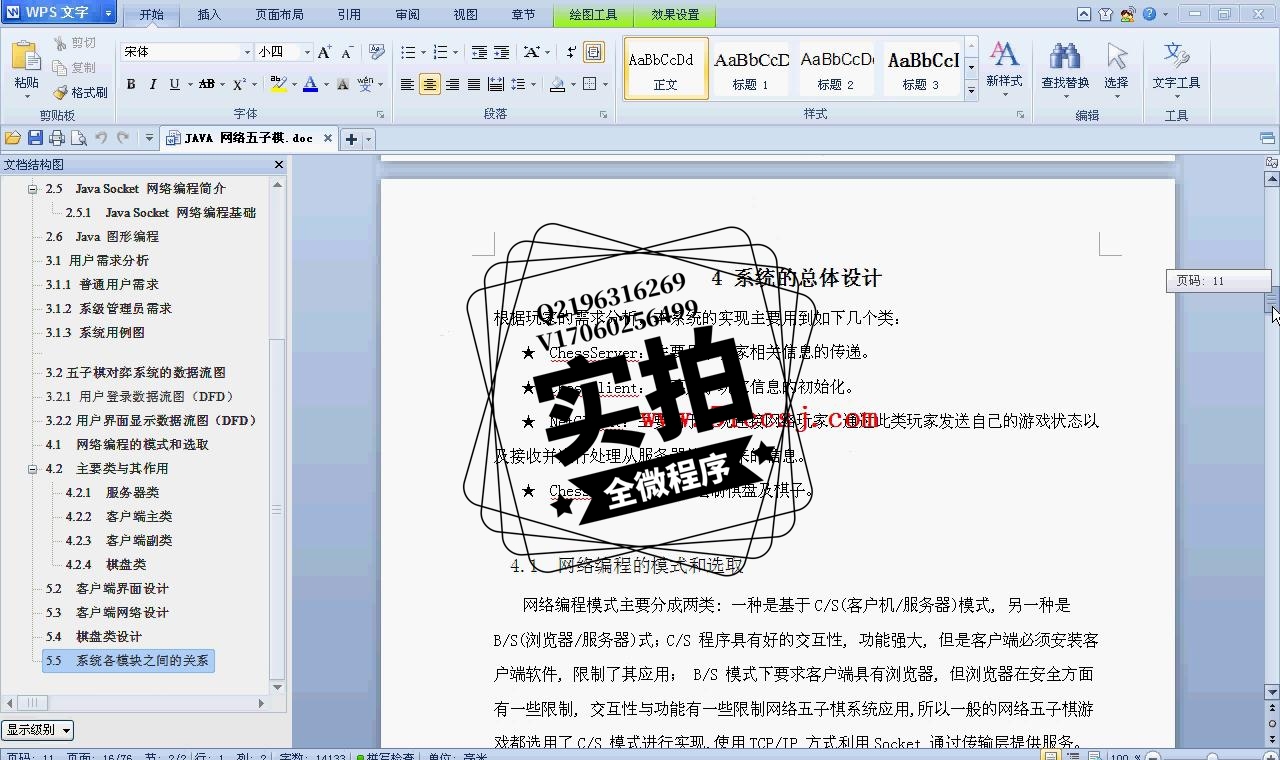Apply strikethrough with the AB icon
The height and width of the screenshot is (760, 1280).
coord(206,84)
